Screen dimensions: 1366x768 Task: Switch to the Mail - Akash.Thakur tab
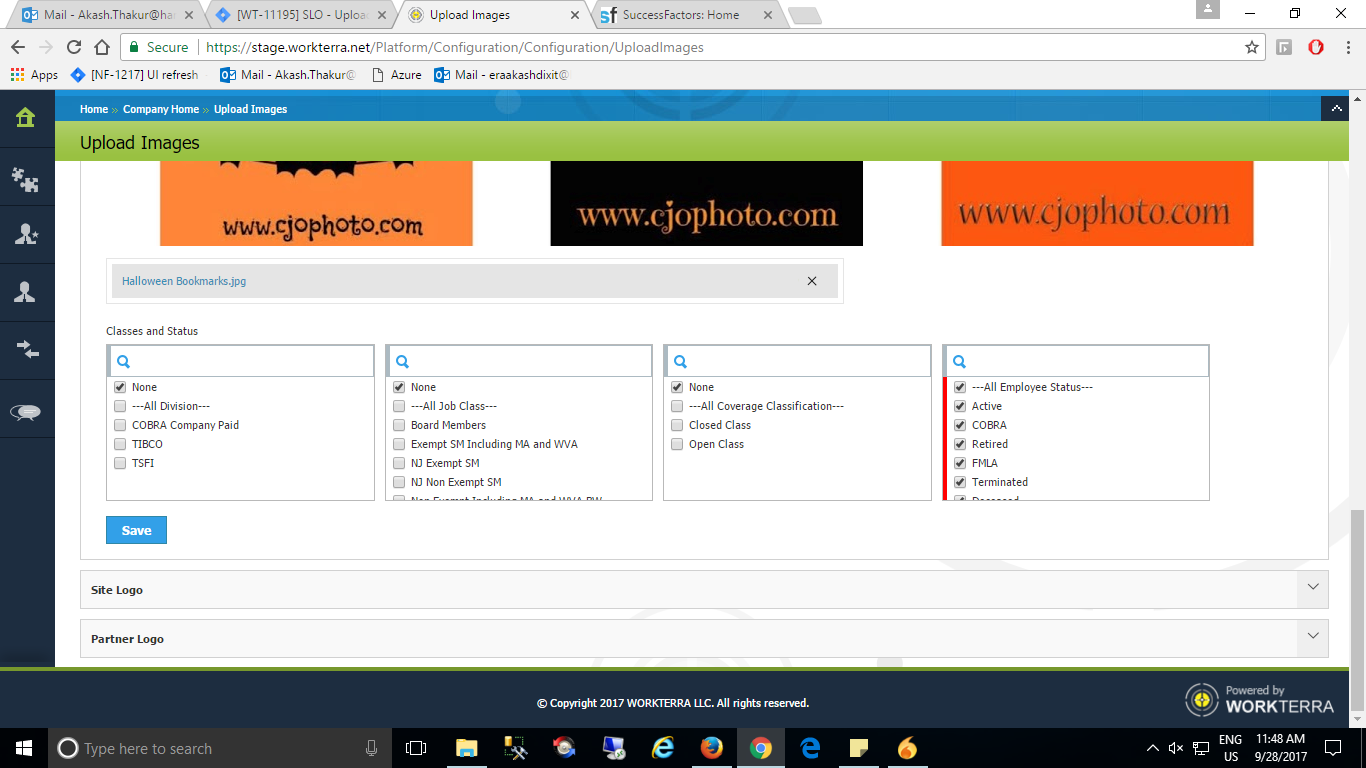(x=109, y=15)
